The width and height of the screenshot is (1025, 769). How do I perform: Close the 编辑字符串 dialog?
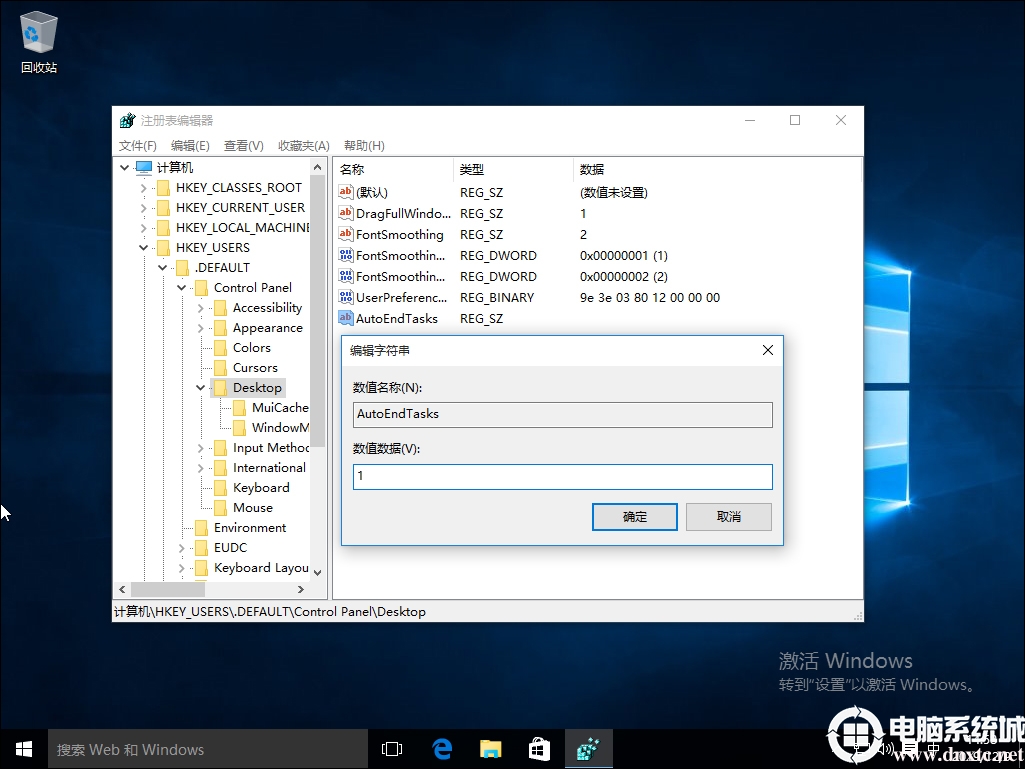768,350
